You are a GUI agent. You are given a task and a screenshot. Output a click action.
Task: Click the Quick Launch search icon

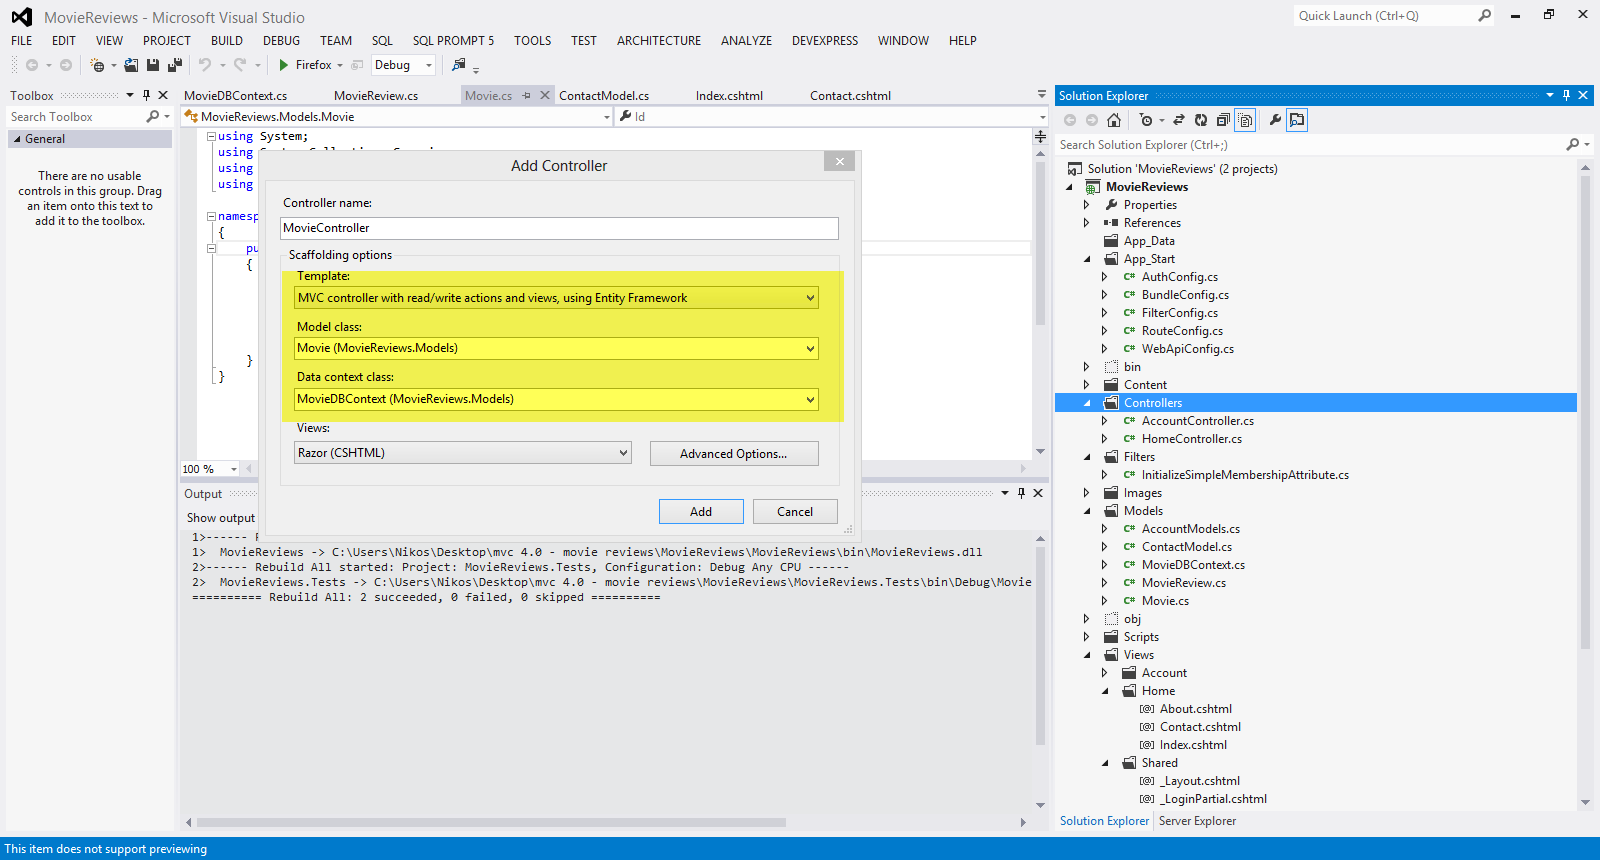(x=1484, y=15)
